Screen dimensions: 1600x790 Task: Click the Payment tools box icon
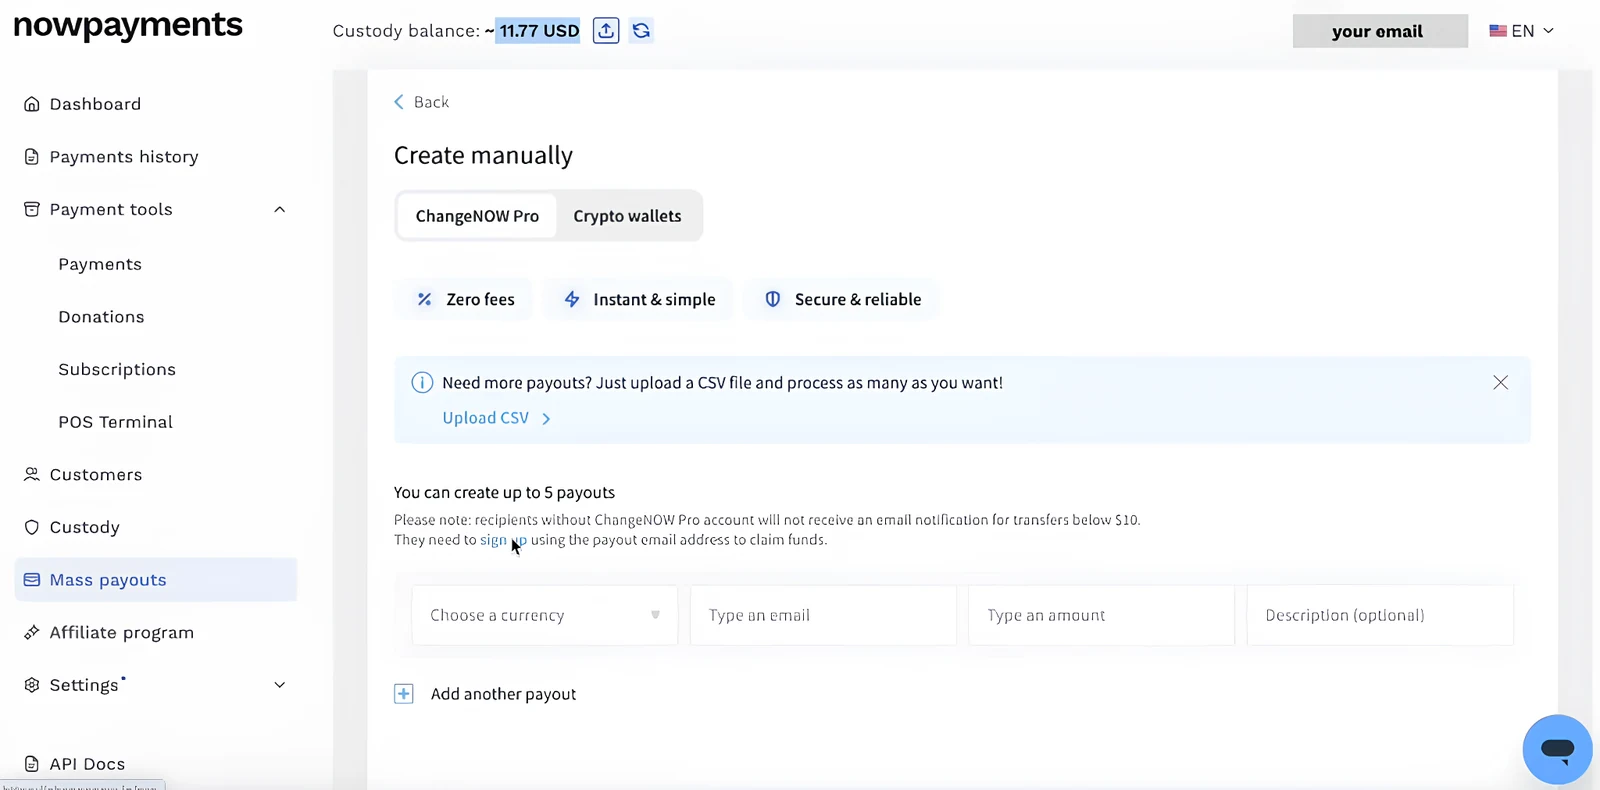pyautogui.click(x=32, y=209)
